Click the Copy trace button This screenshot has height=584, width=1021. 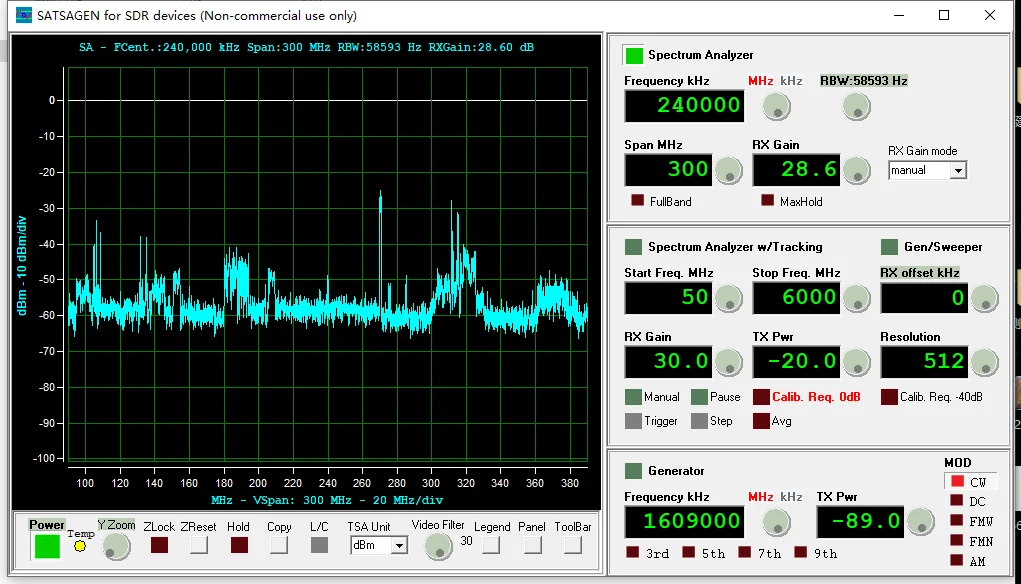click(x=279, y=546)
